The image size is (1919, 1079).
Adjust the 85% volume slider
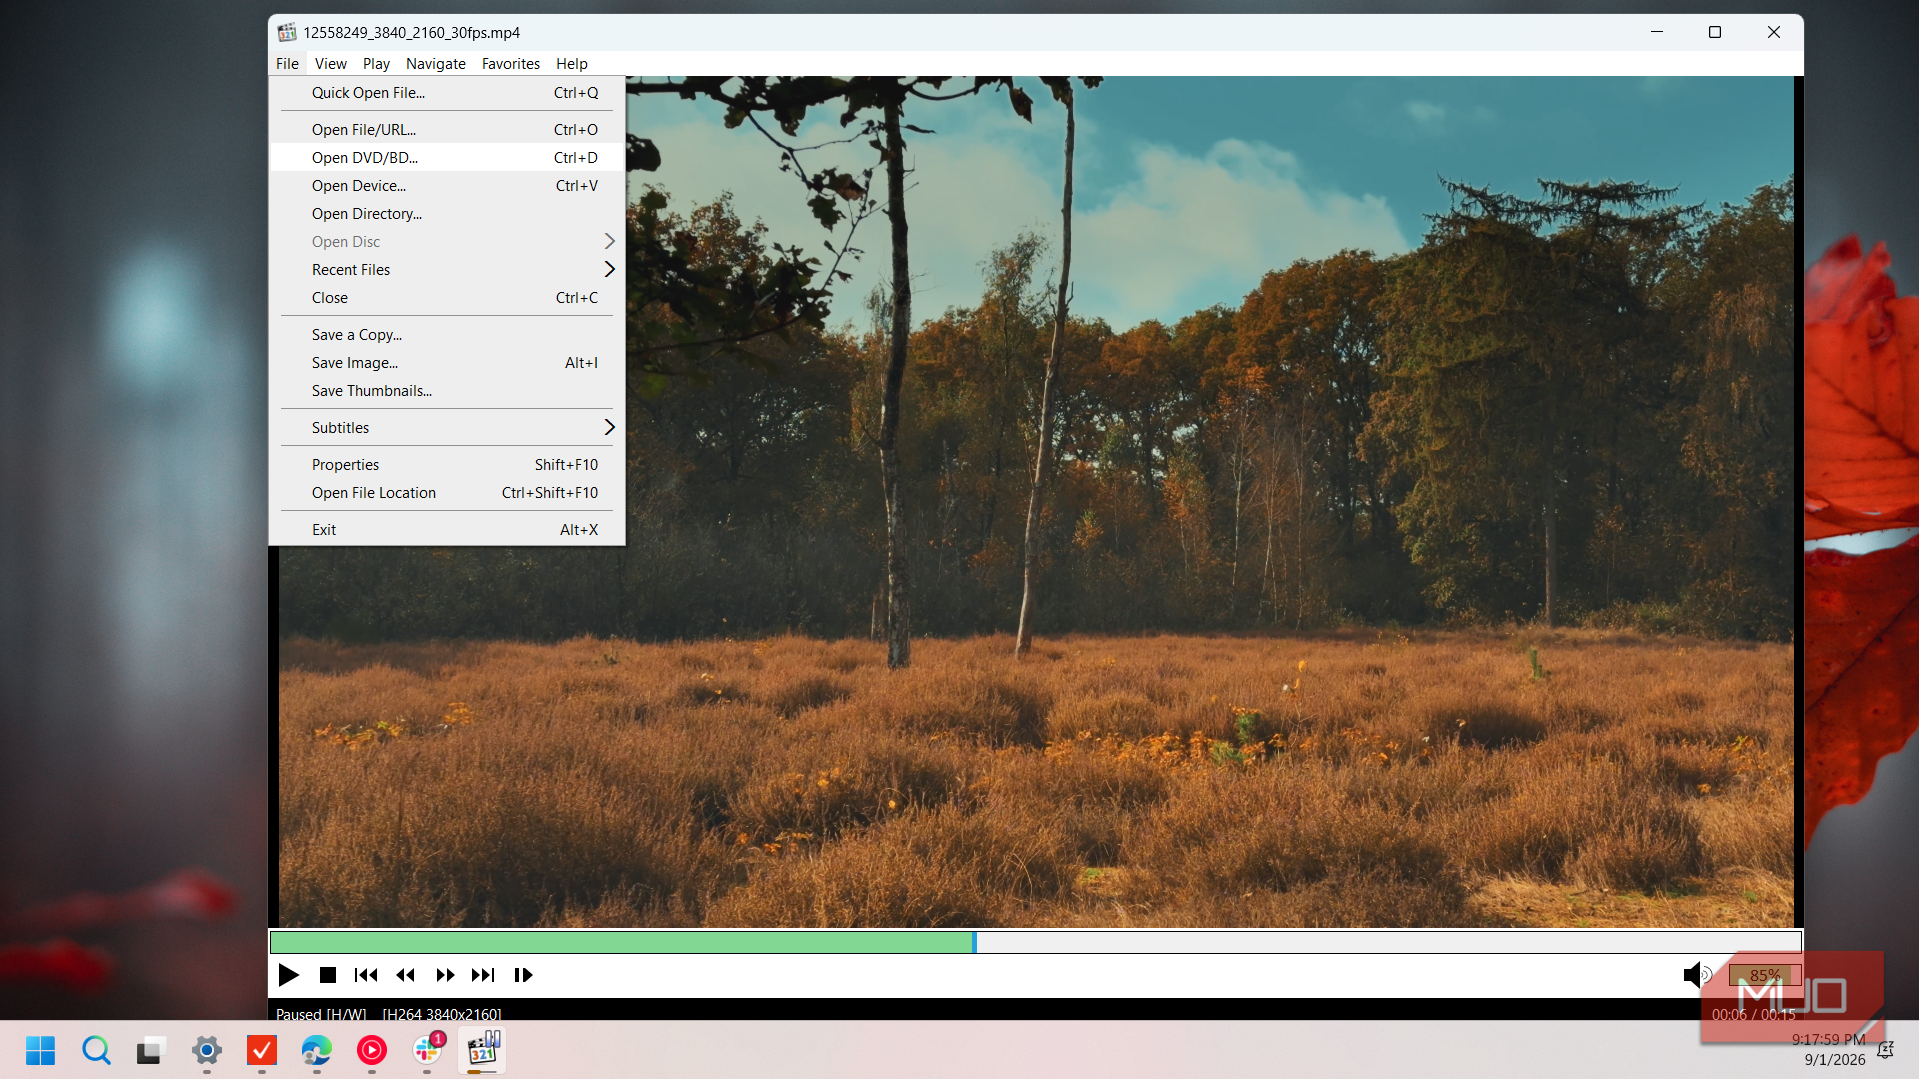(x=1765, y=975)
